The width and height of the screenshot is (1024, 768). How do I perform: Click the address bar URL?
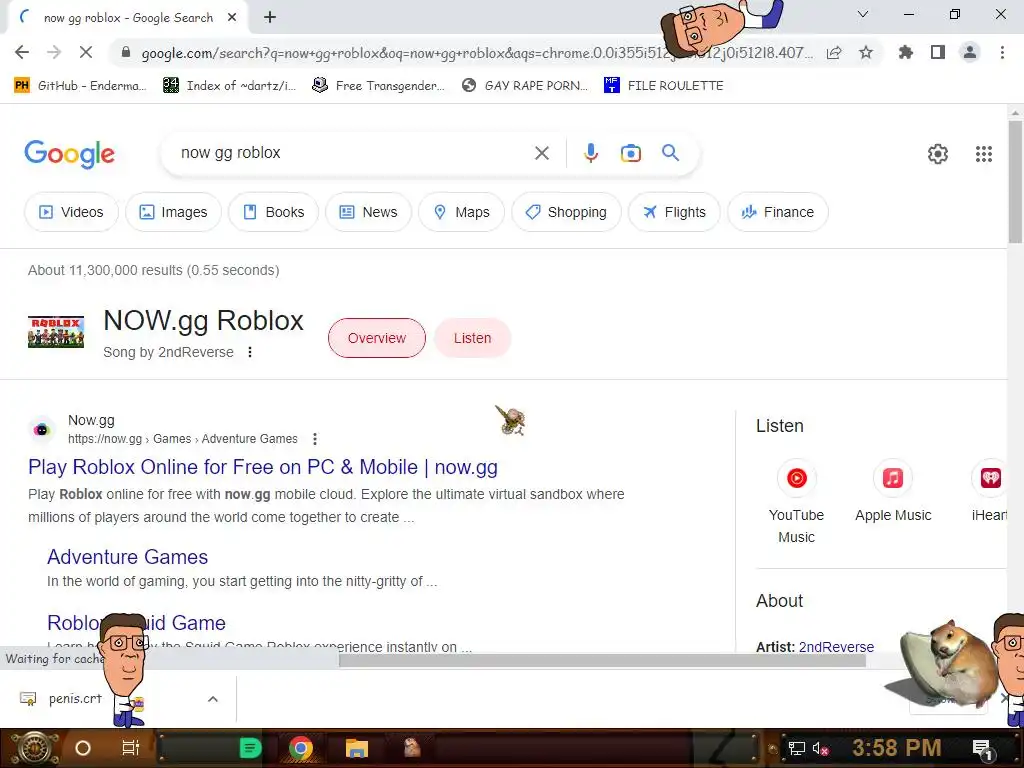click(477, 53)
